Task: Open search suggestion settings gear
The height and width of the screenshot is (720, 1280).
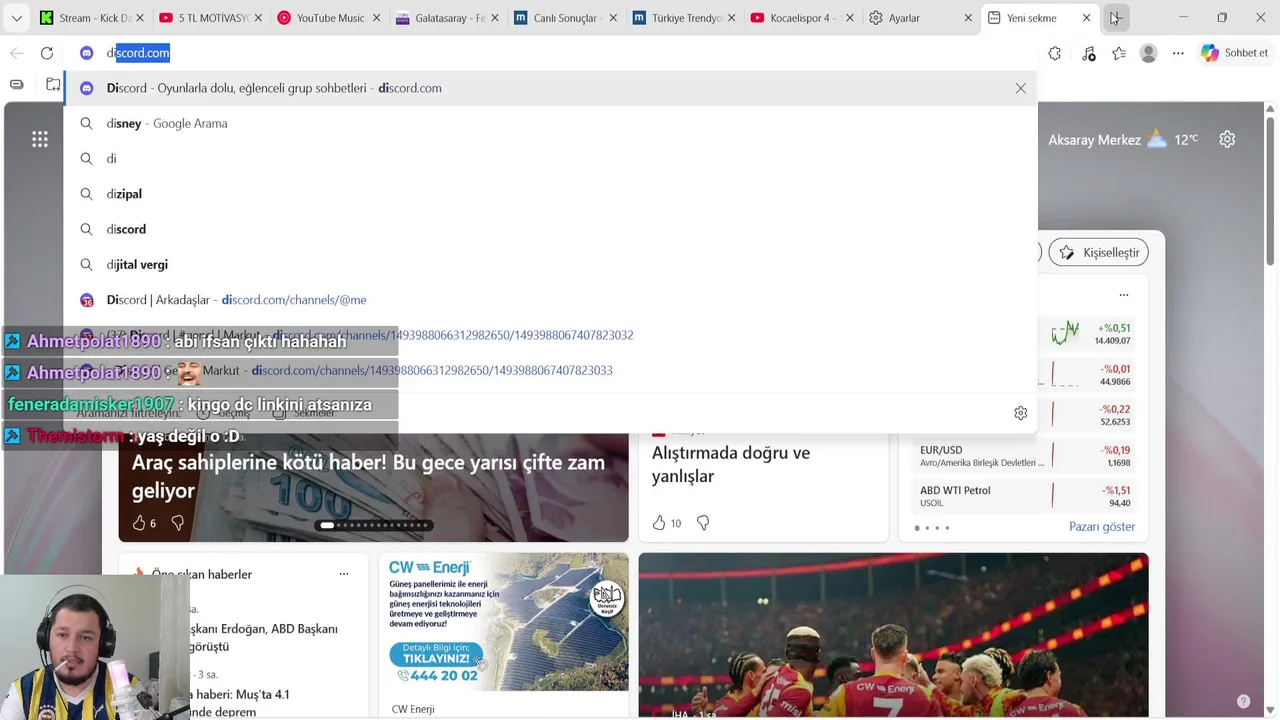Action: (x=1020, y=413)
